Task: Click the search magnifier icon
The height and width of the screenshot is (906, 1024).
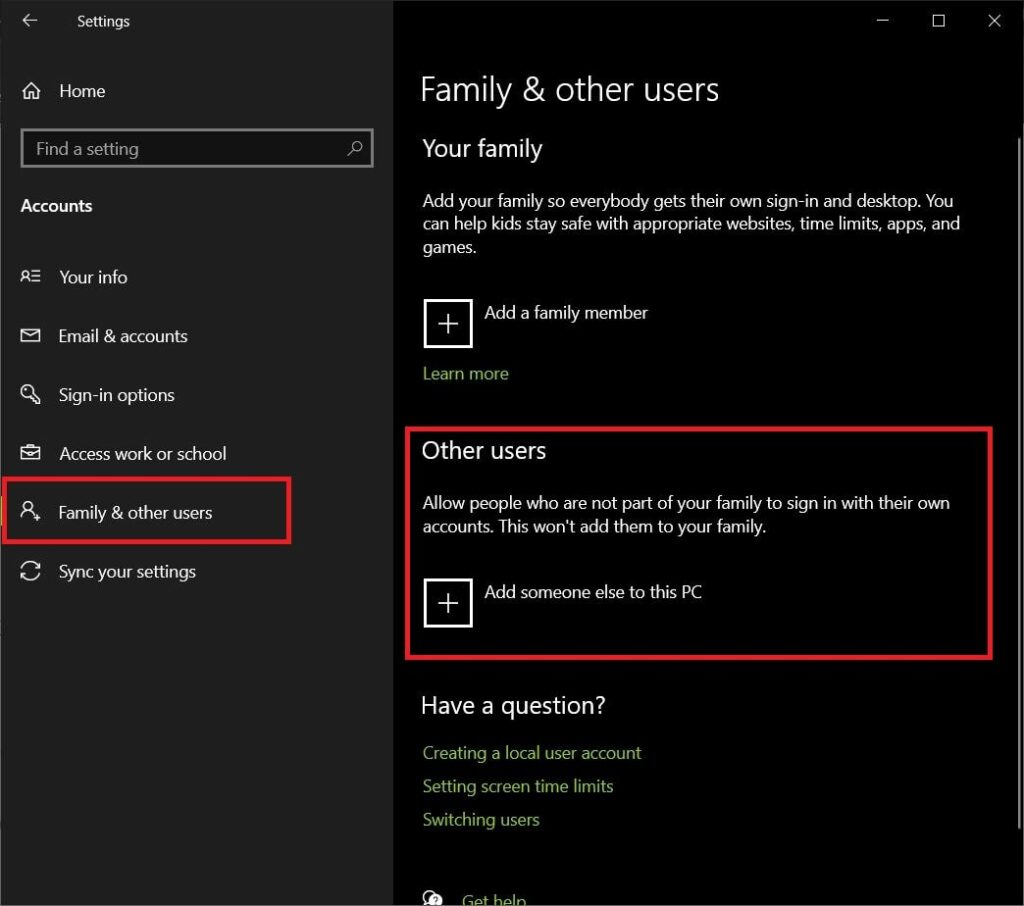Action: pyautogui.click(x=354, y=148)
